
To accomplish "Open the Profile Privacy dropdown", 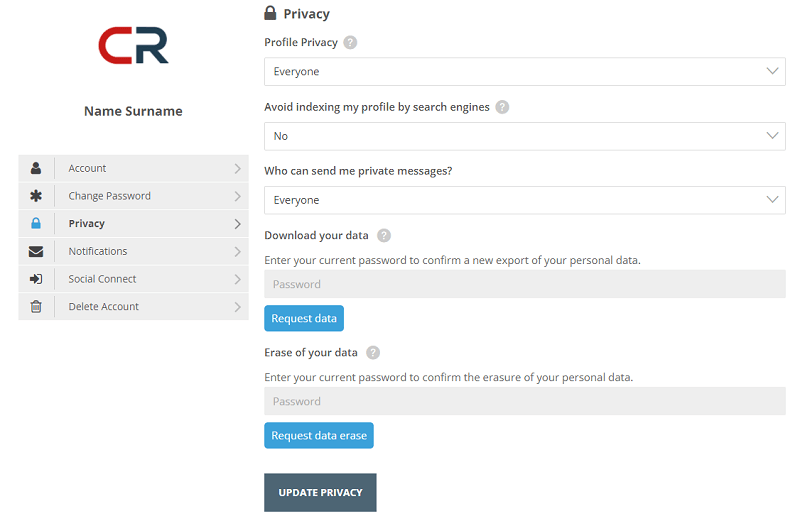I will [524, 72].
